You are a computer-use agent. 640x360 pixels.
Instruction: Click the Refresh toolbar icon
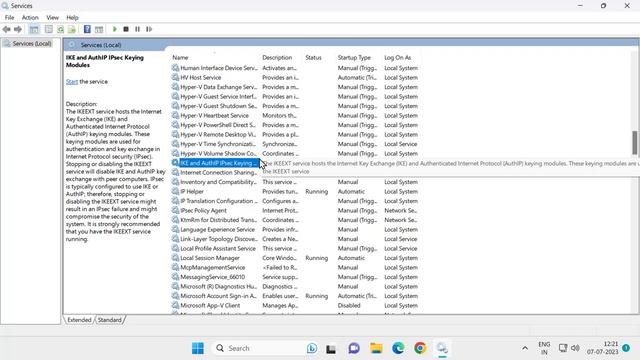[60, 29]
